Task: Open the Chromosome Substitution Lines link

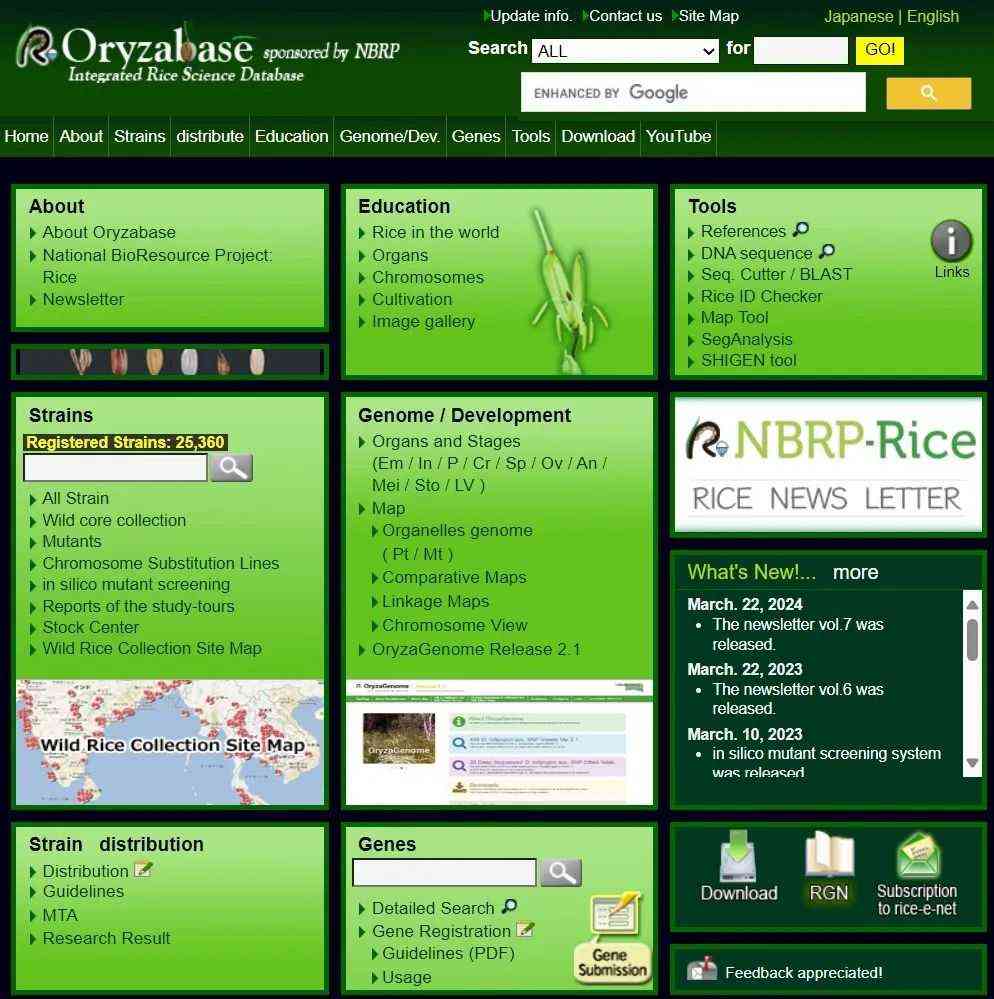Action: tap(161, 564)
